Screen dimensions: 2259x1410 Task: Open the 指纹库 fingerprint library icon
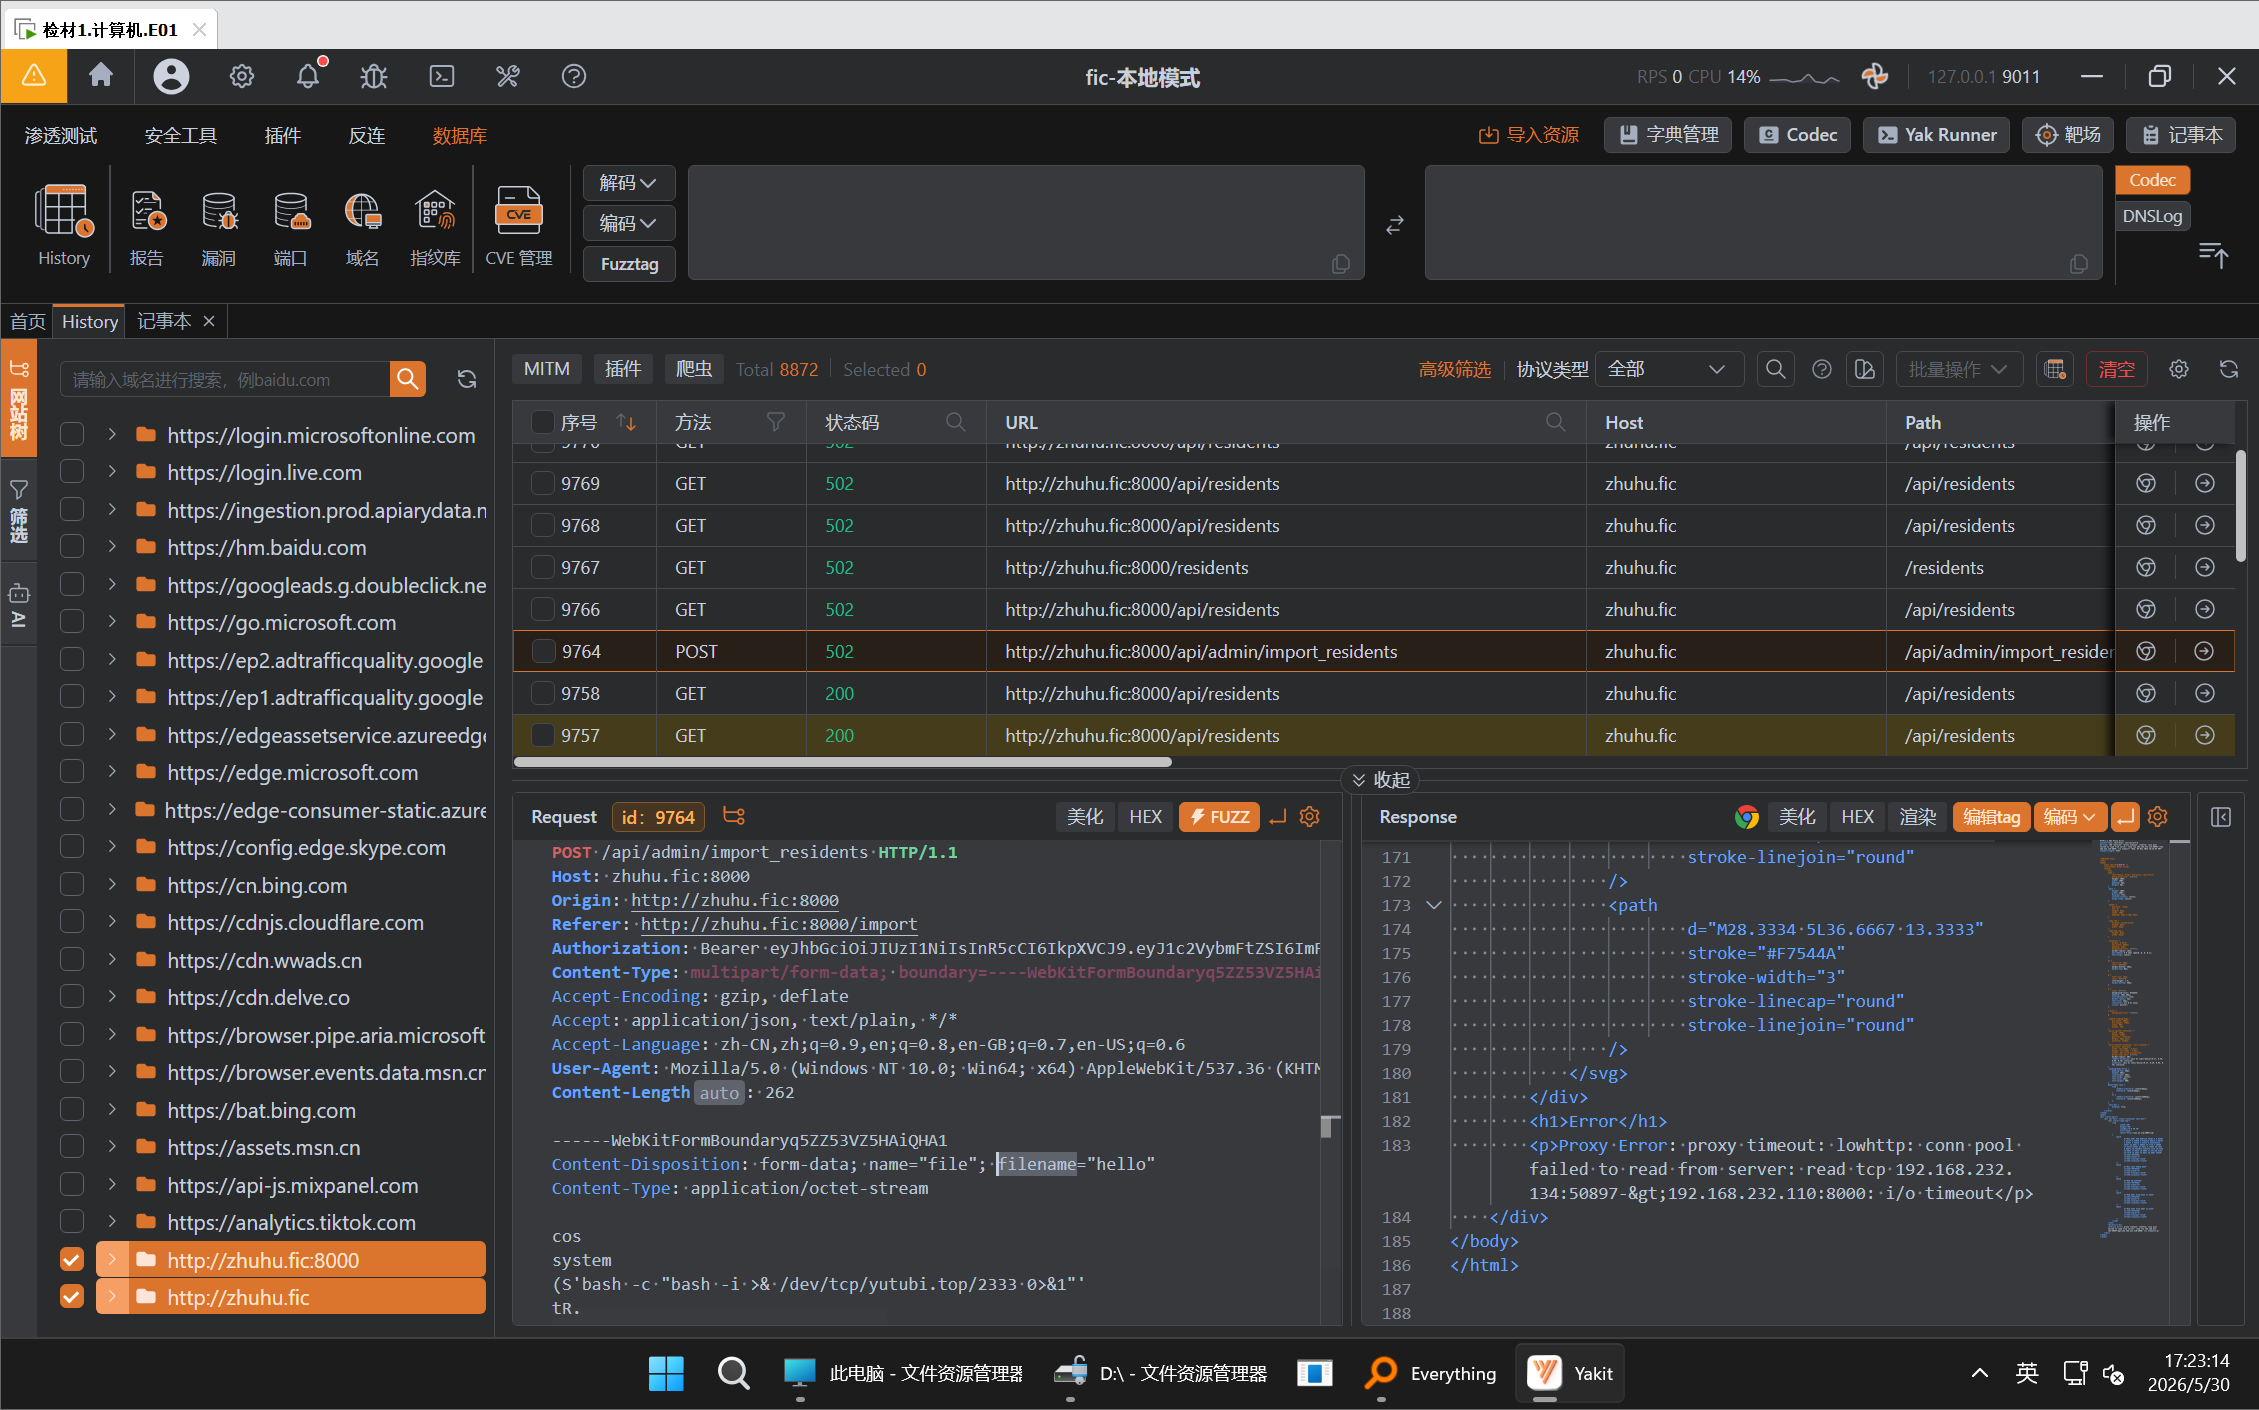[435, 225]
